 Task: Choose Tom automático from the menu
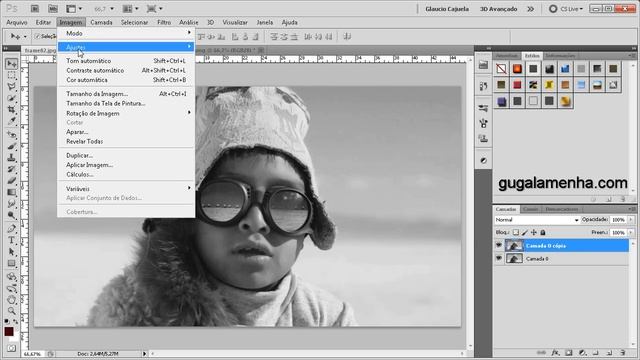tap(126, 61)
